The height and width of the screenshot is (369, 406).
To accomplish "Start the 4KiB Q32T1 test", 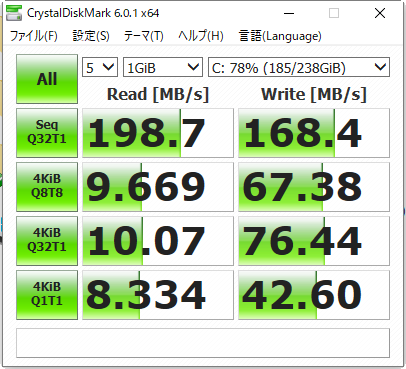I will pyautogui.click(x=47, y=241).
